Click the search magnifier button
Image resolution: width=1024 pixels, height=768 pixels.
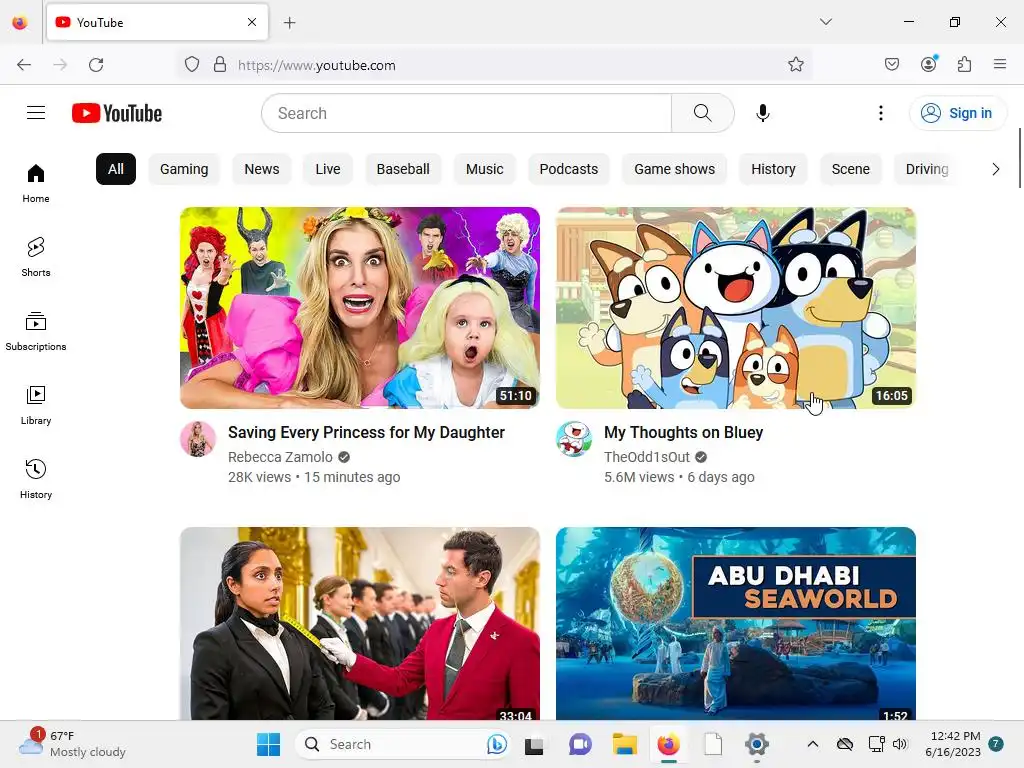tap(703, 113)
